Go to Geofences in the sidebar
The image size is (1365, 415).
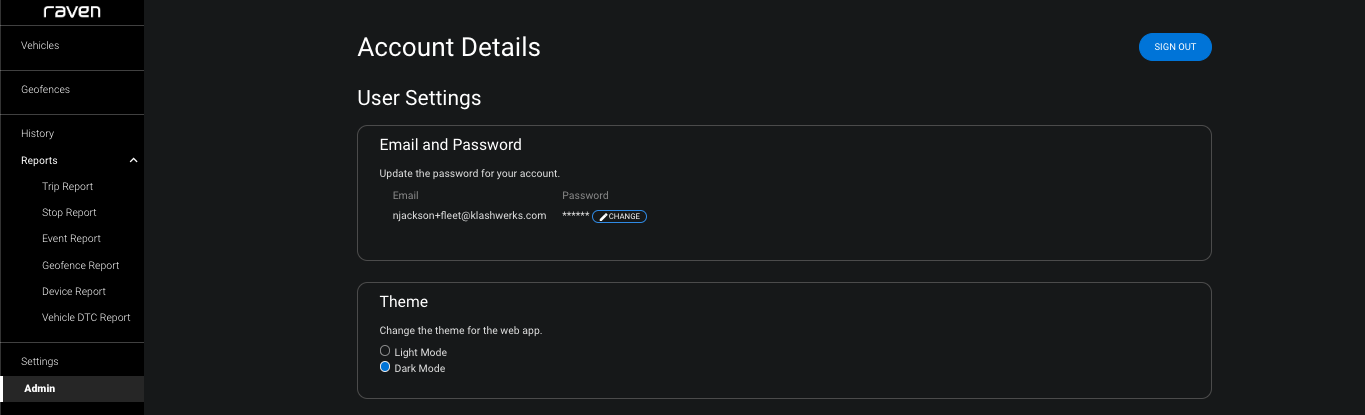[x=45, y=89]
